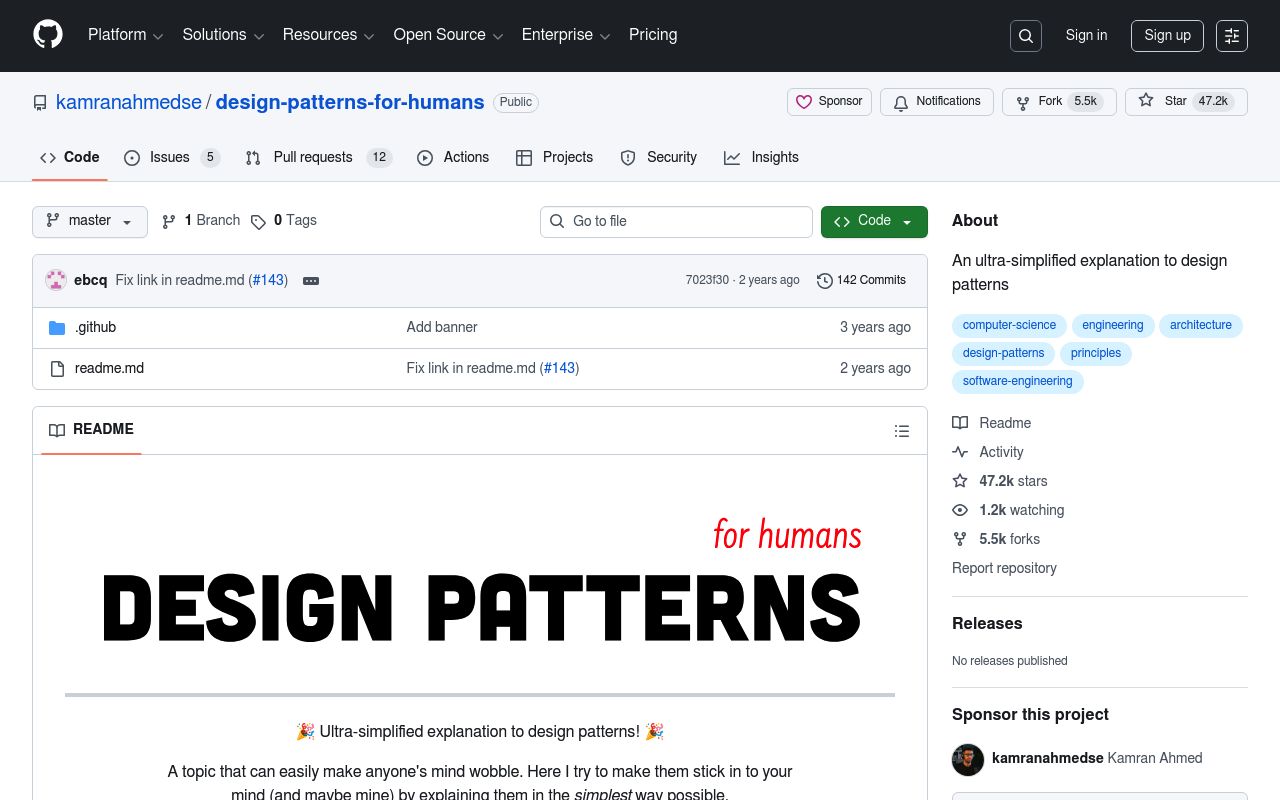The height and width of the screenshot is (800, 1280).
Task: Open the search icon in the header
Action: point(1026,36)
